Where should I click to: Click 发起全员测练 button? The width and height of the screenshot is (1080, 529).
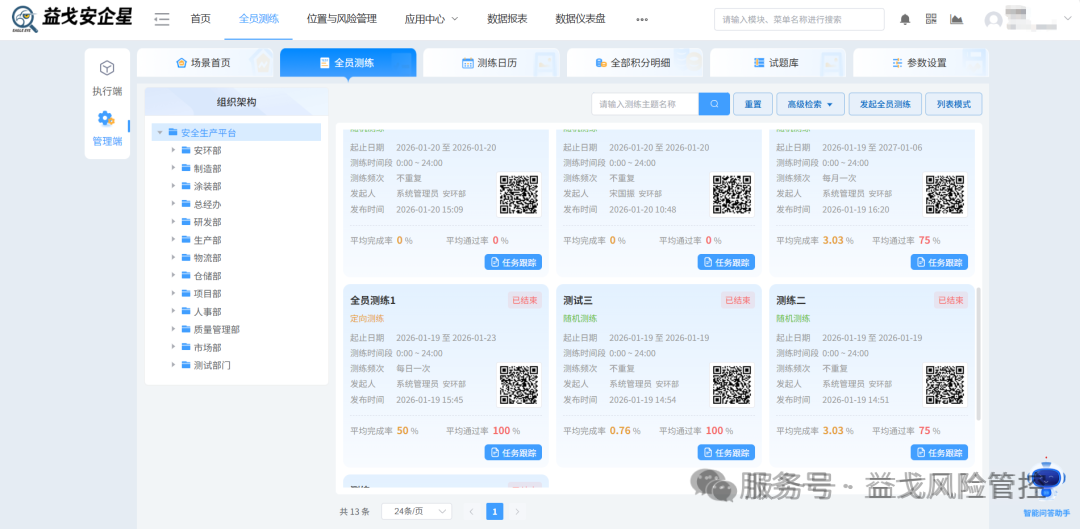(885, 104)
